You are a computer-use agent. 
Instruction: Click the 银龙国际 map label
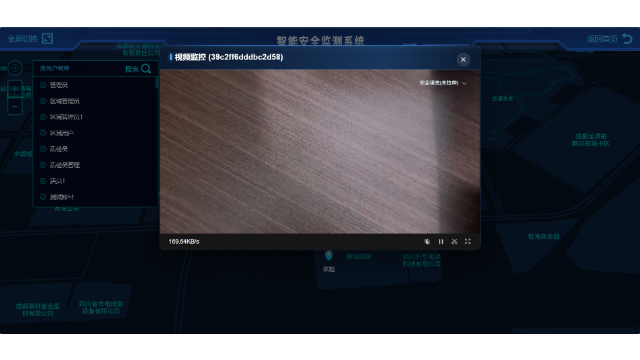point(359,256)
